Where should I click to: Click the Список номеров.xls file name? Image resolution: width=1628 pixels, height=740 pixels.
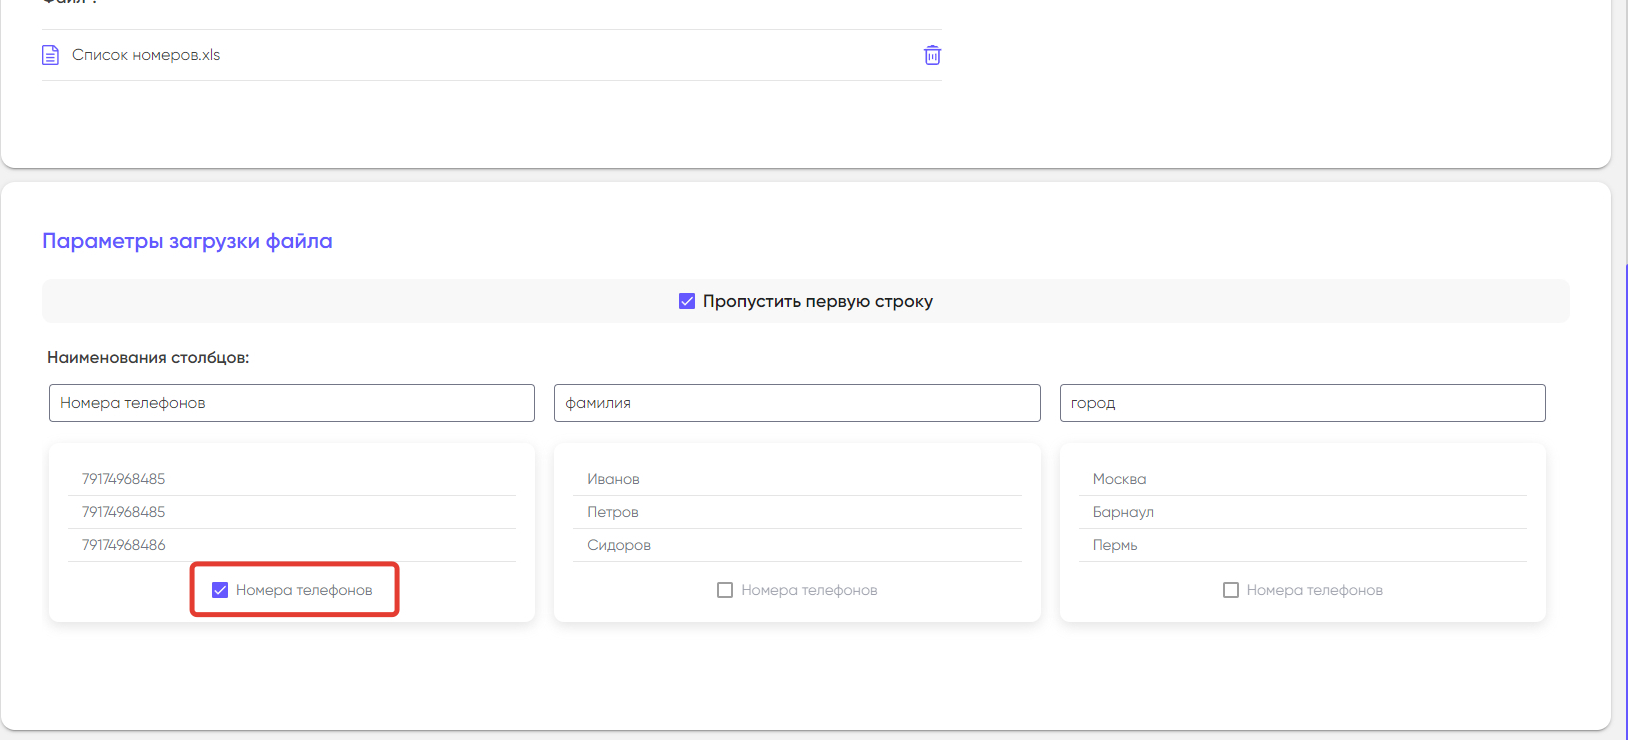click(x=146, y=55)
